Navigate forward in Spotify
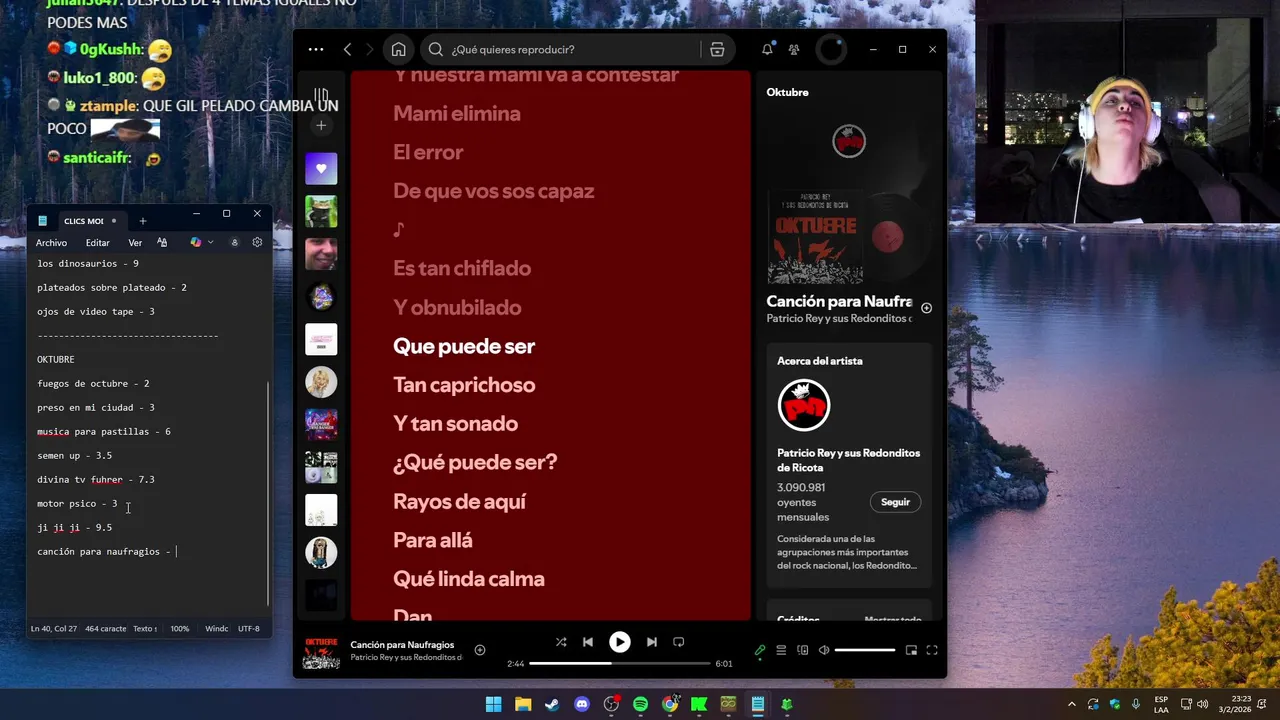 [369, 49]
